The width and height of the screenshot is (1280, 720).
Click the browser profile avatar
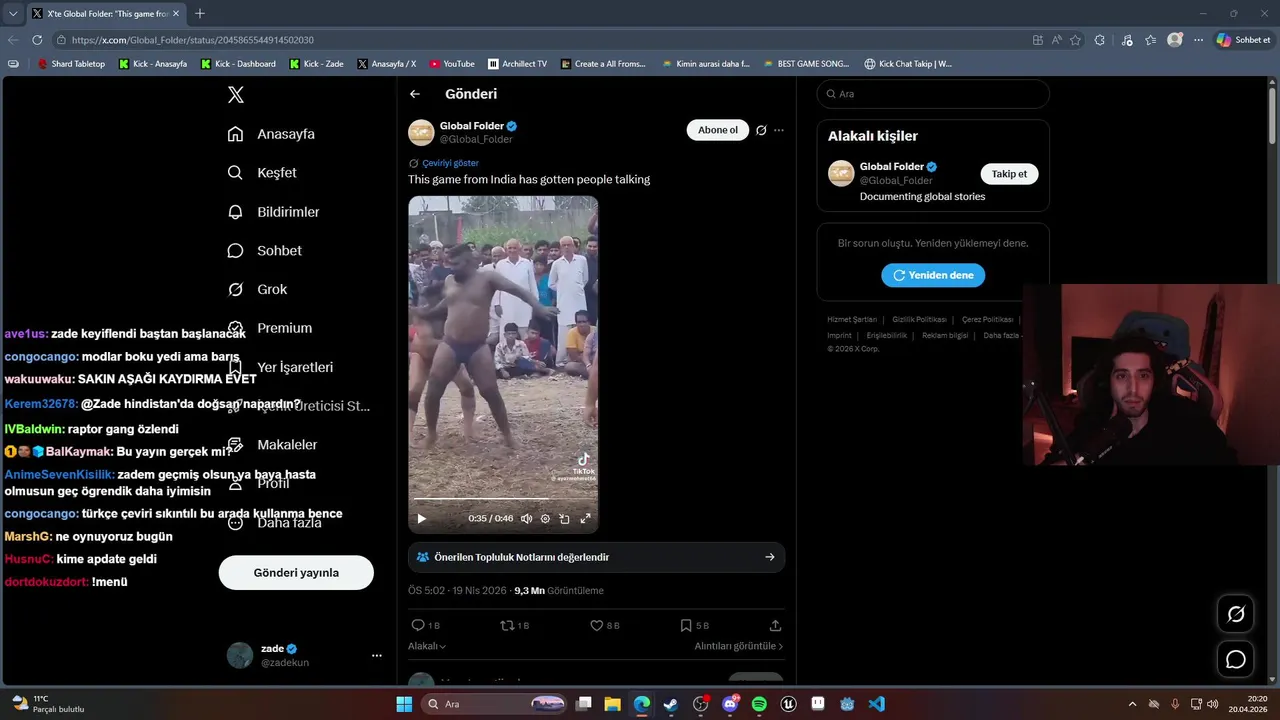point(1175,40)
